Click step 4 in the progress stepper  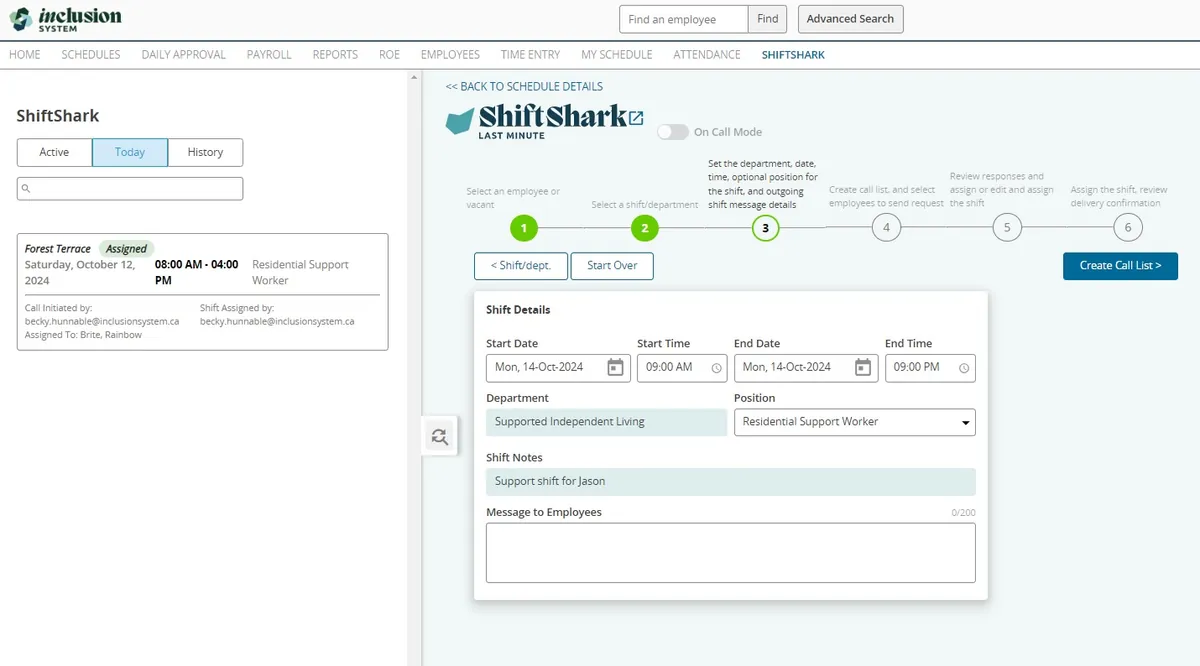[886, 227]
